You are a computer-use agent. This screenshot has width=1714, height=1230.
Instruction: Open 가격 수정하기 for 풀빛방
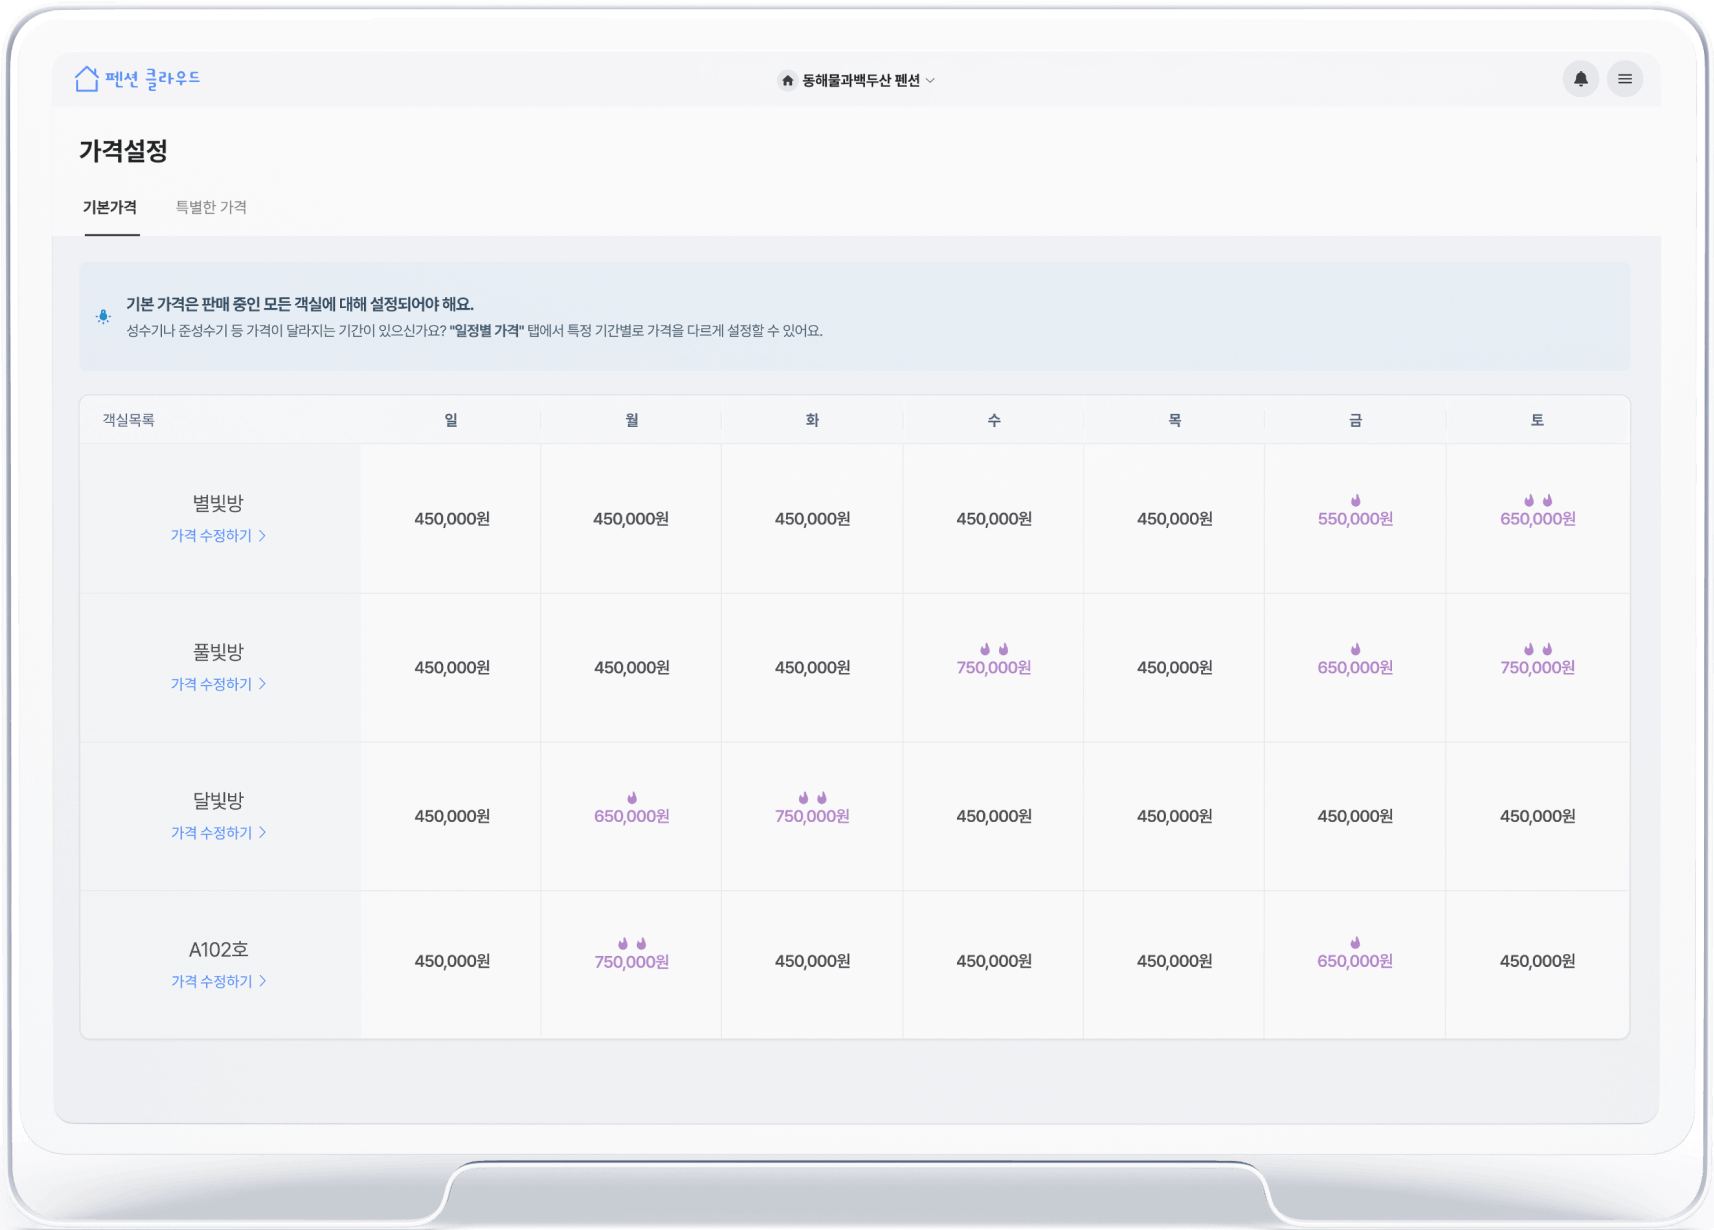pos(218,684)
